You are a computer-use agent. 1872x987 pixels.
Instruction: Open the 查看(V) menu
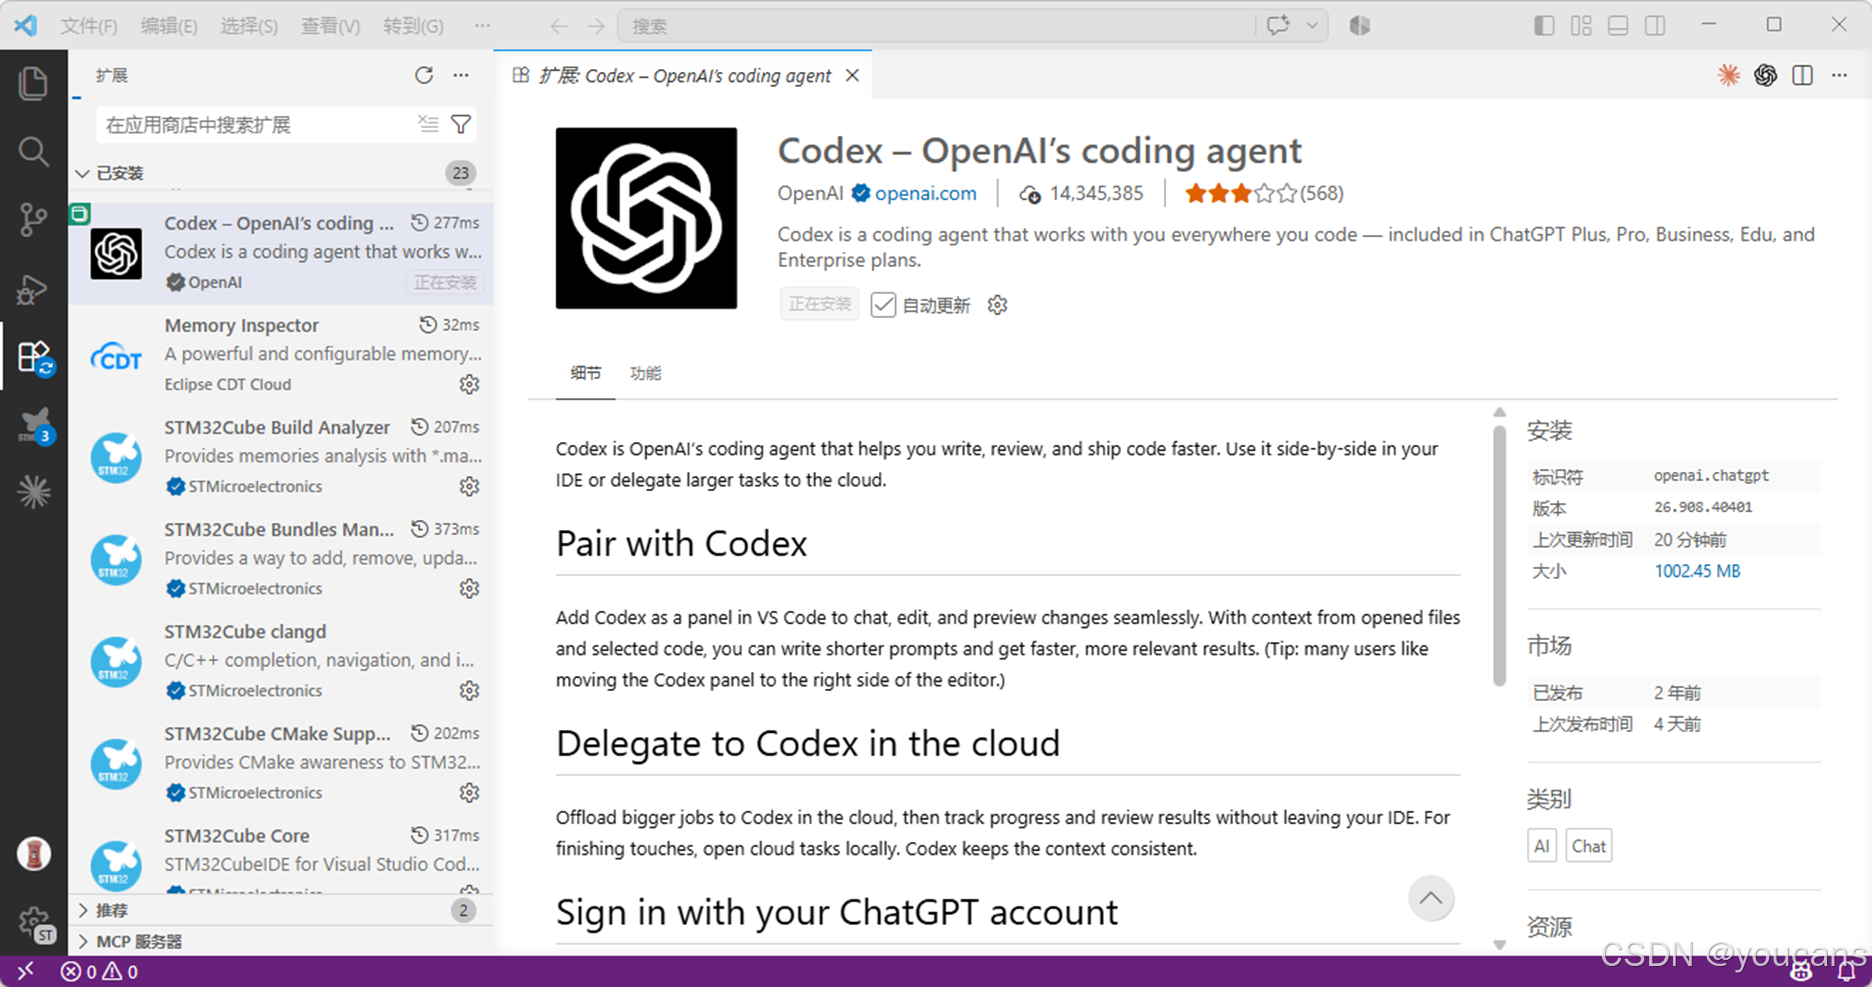tap(330, 26)
